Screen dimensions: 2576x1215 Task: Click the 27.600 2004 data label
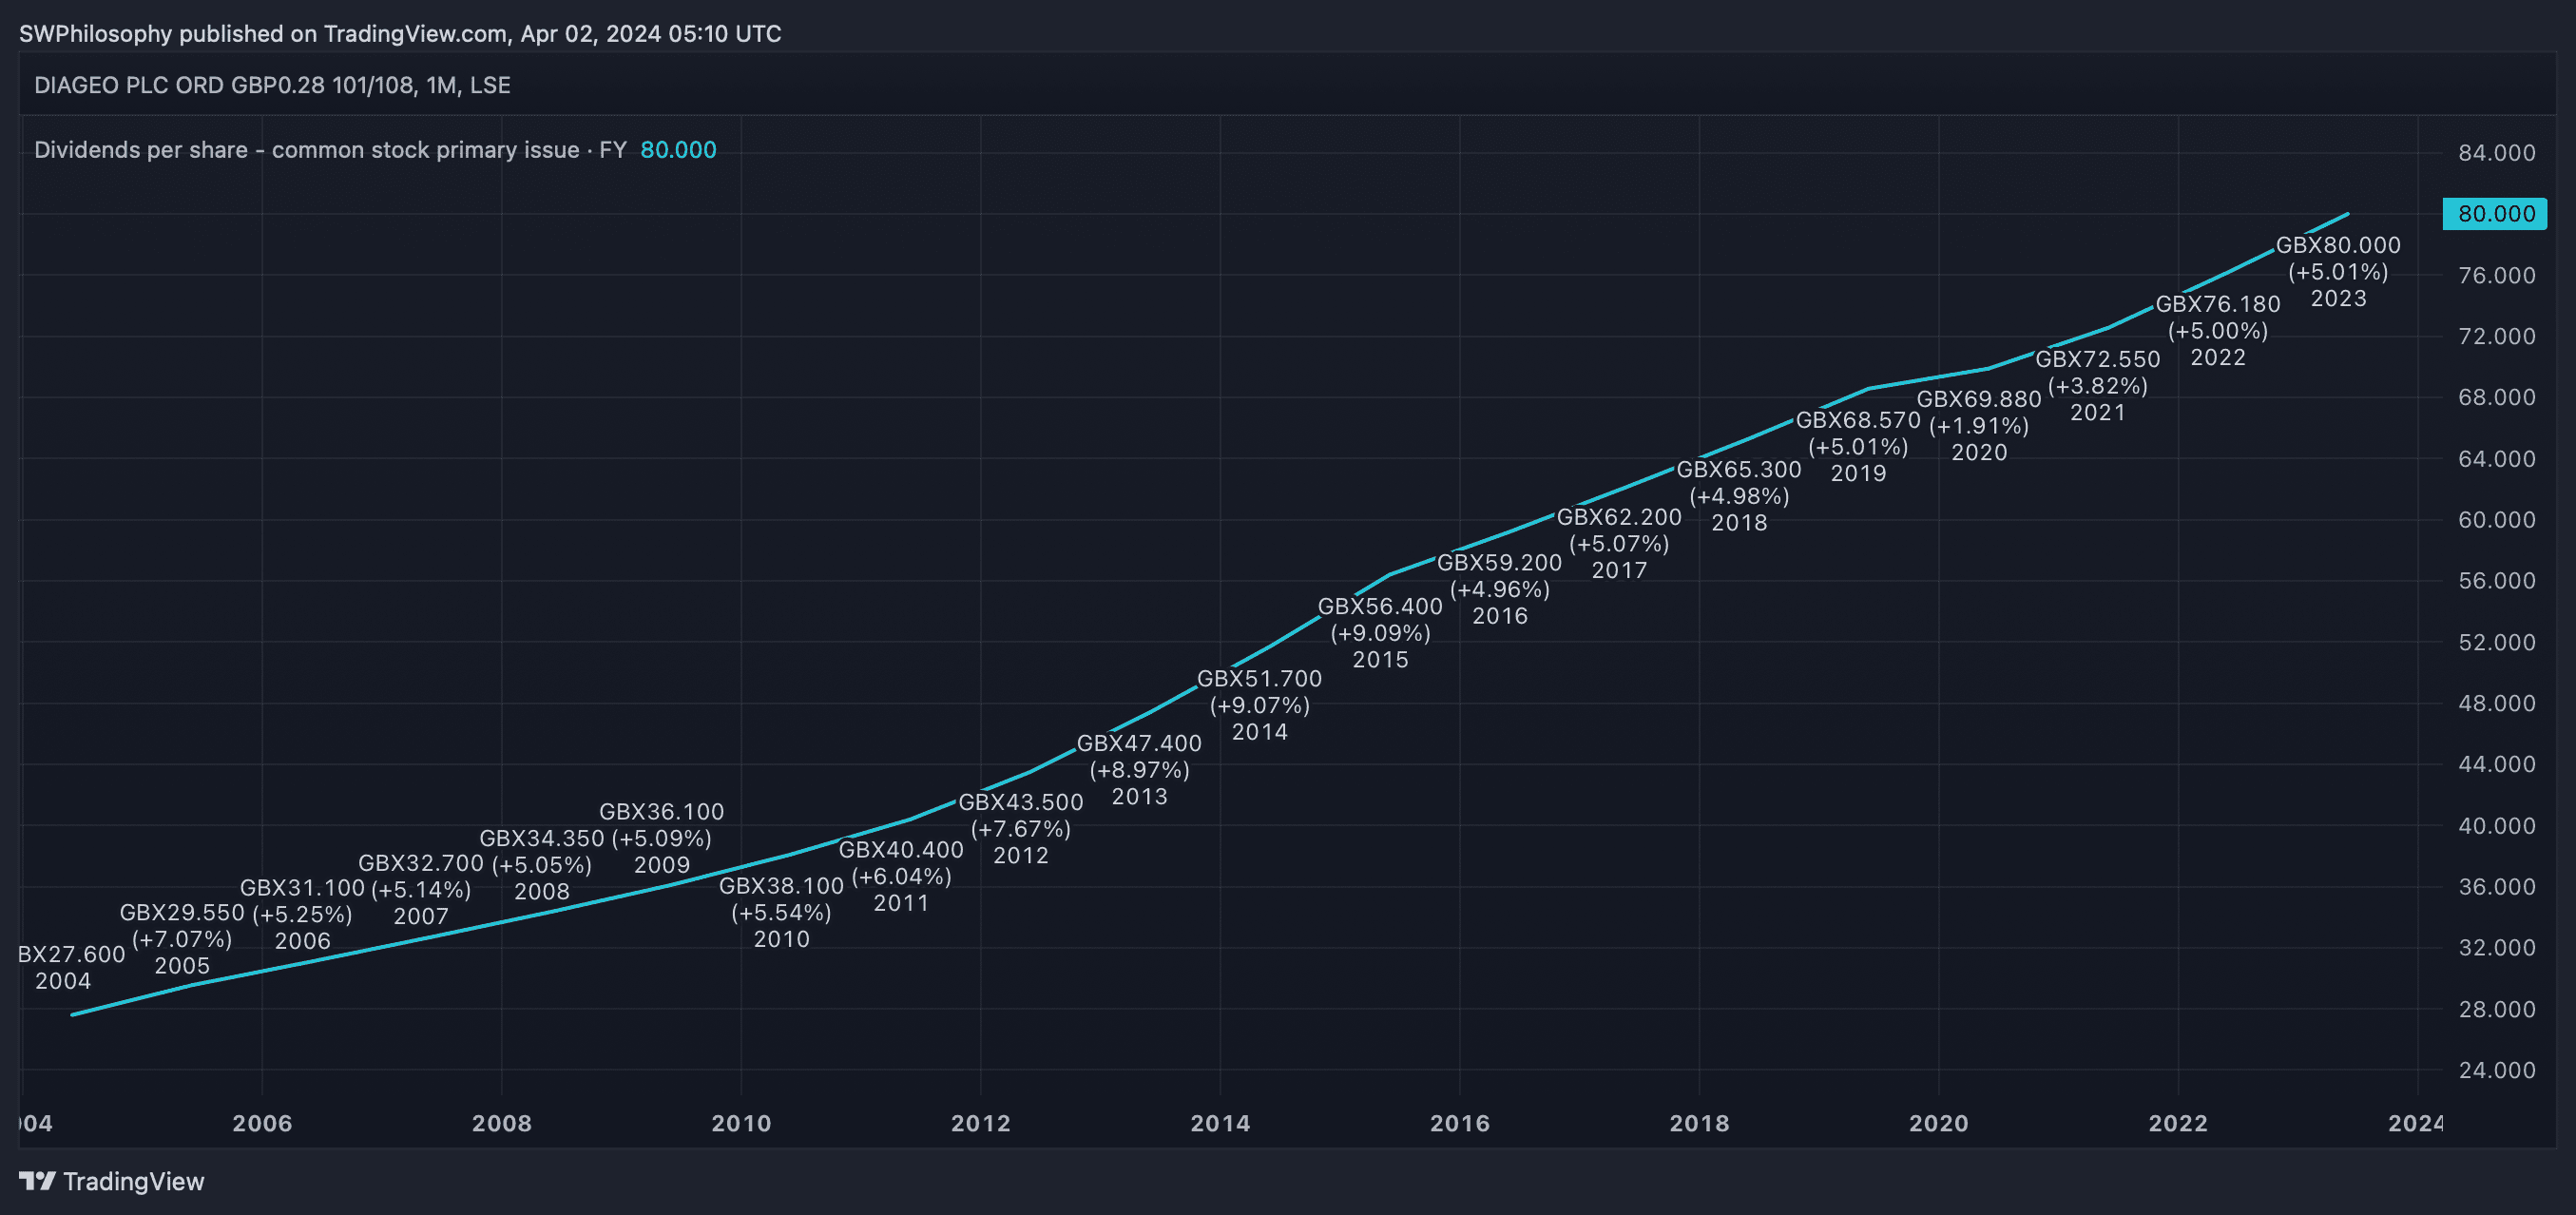pyautogui.click(x=71, y=967)
